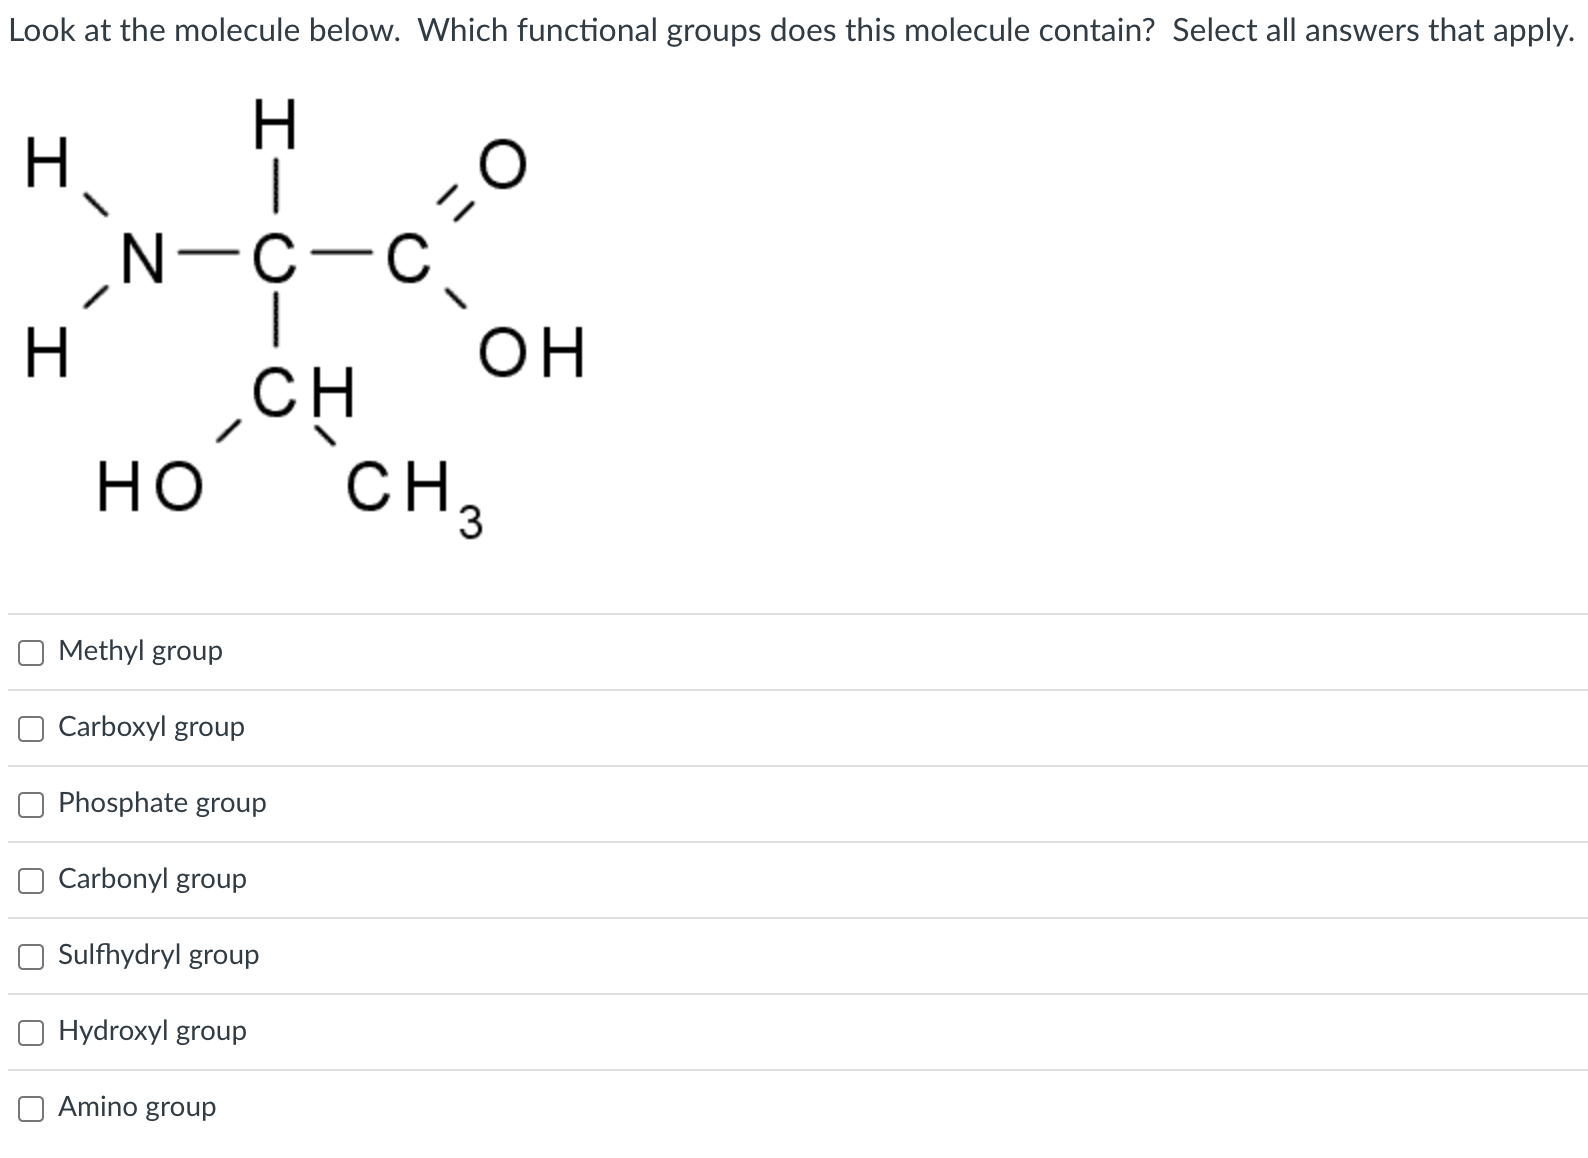Image resolution: width=1588 pixels, height=1158 pixels.
Task: Check the Sulfhydryl group checkbox
Action: [x=31, y=955]
